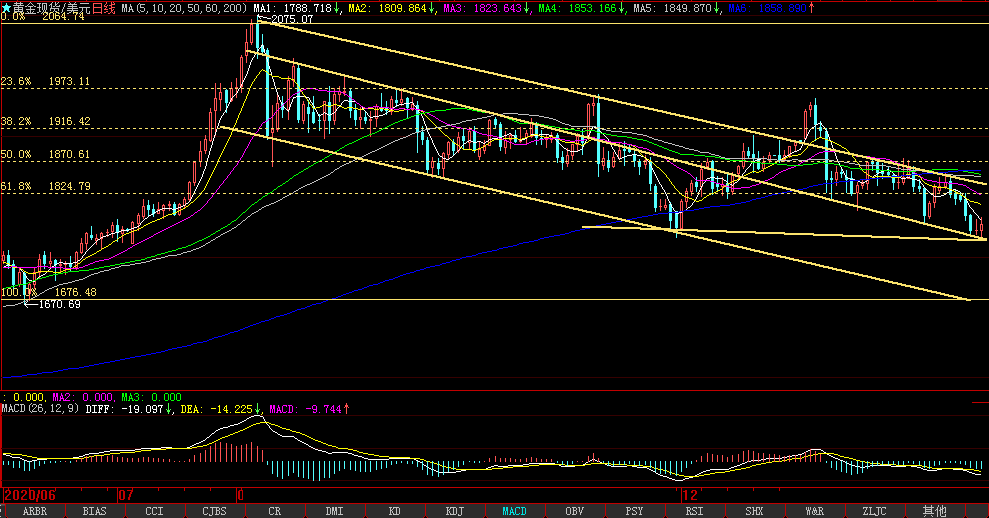Select the green MA4: 1853.166 value

coord(582,8)
